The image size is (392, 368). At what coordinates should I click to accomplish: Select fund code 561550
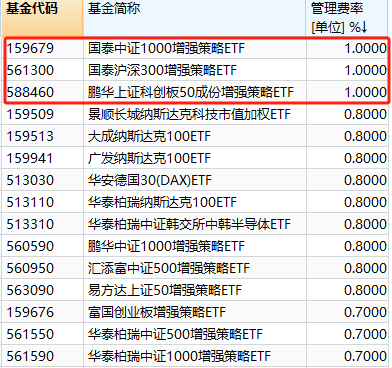click(30, 334)
